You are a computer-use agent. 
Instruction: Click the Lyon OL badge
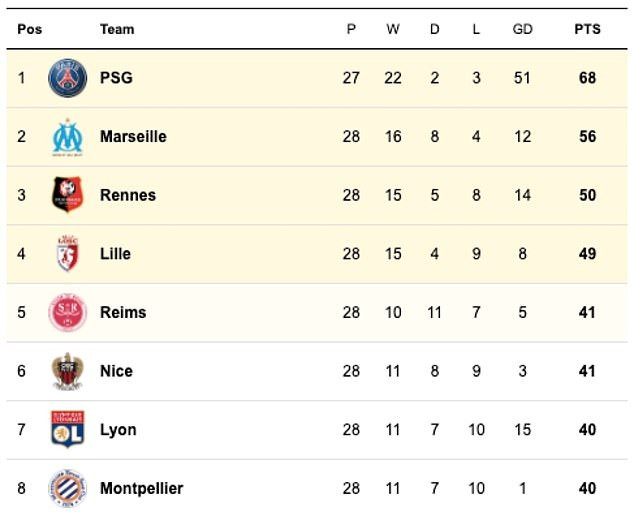pos(68,429)
